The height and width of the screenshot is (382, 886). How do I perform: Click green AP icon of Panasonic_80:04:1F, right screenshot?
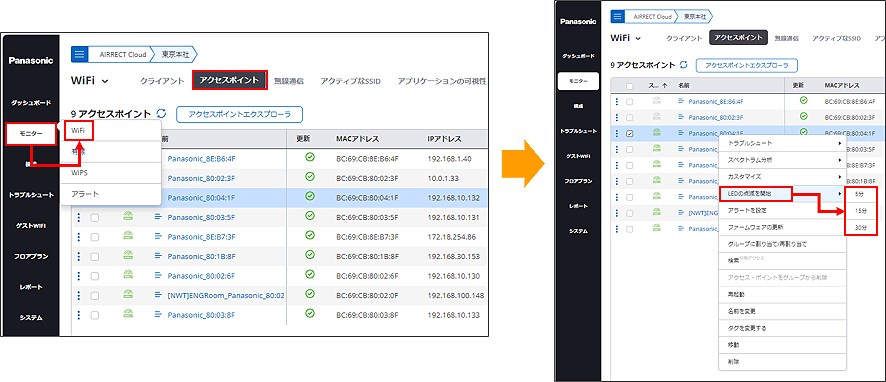pos(657,133)
